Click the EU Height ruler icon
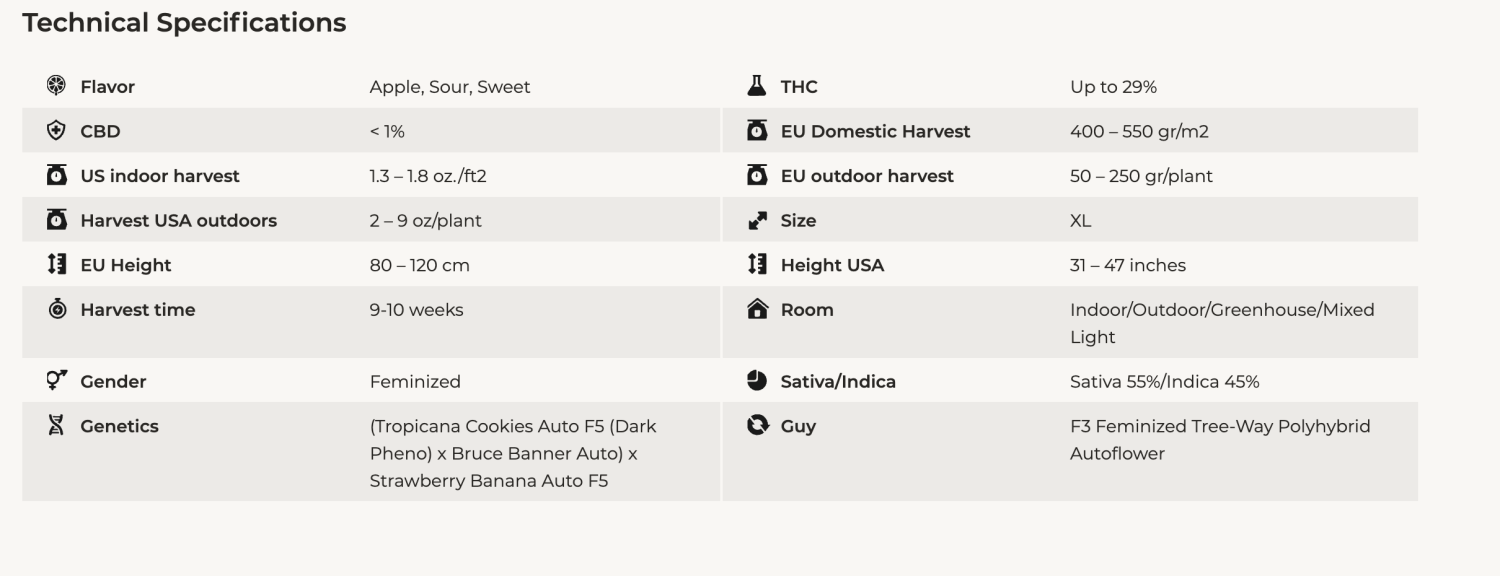The height and width of the screenshot is (576, 1500). [x=57, y=265]
